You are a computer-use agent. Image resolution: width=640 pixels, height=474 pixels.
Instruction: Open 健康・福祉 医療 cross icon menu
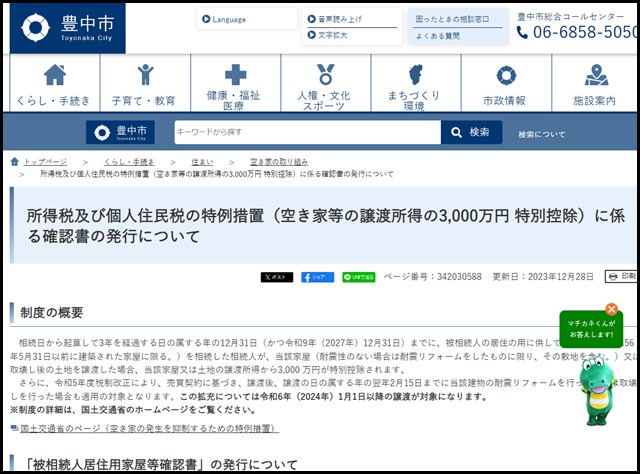click(236, 83)
